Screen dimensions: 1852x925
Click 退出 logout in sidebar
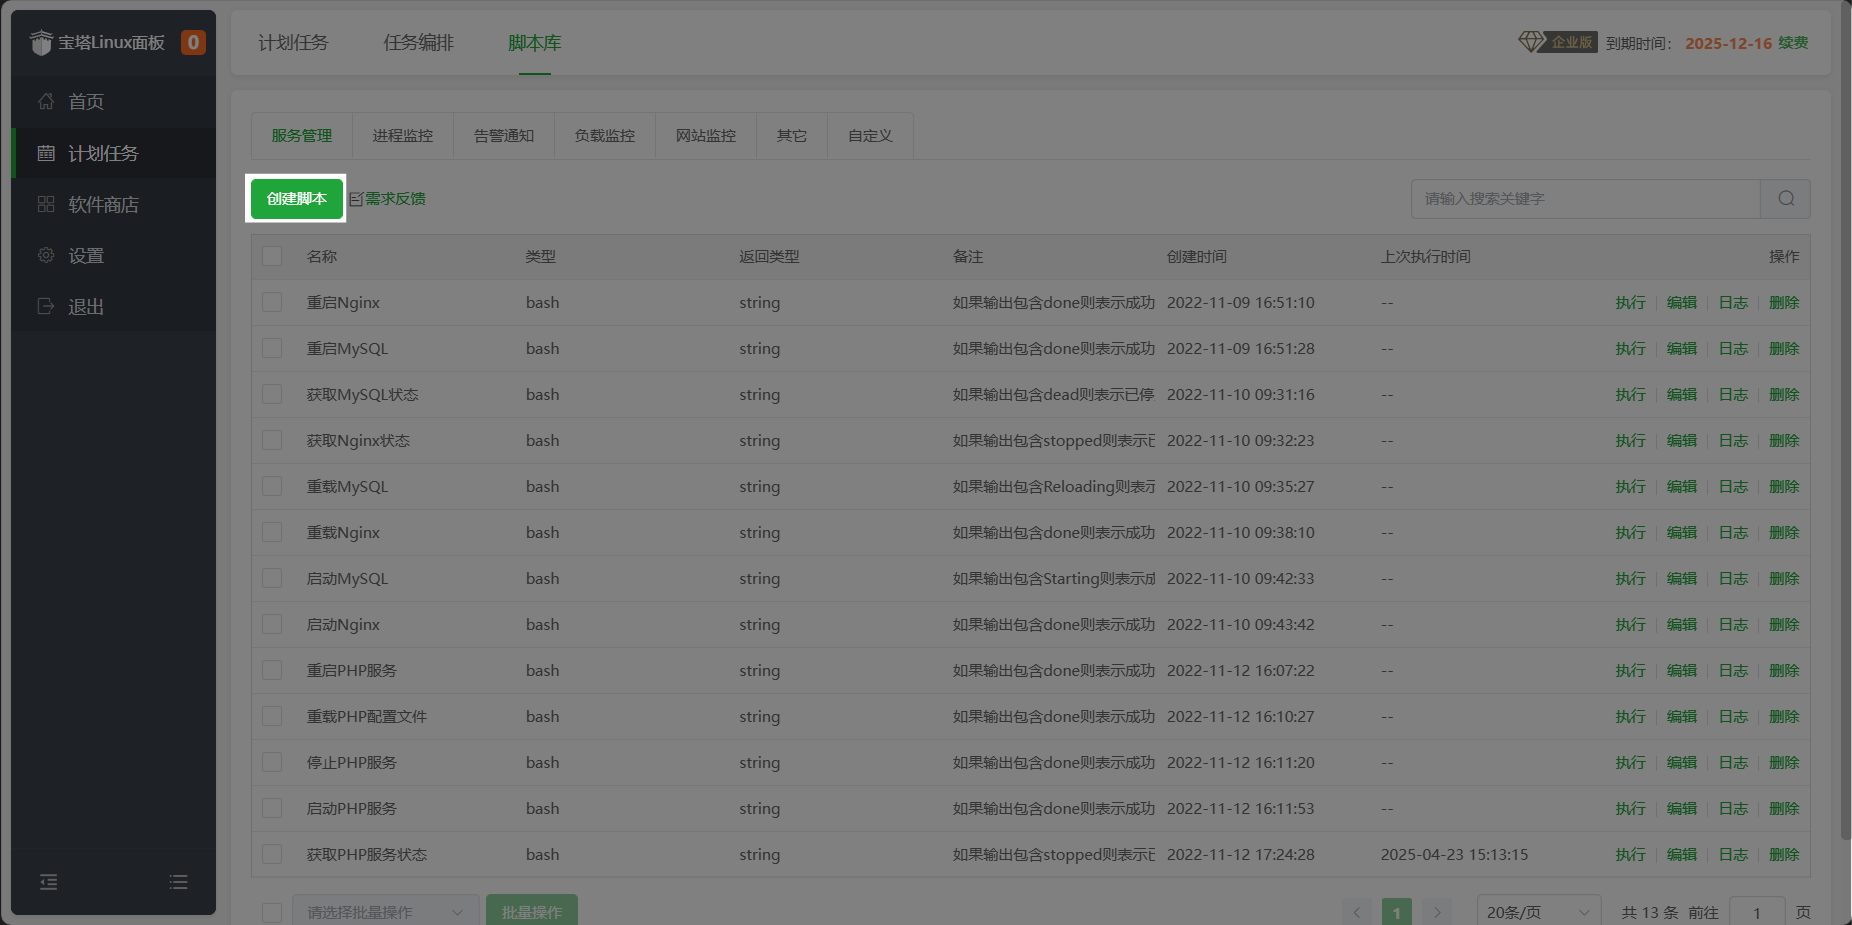[x=113, y=306]
